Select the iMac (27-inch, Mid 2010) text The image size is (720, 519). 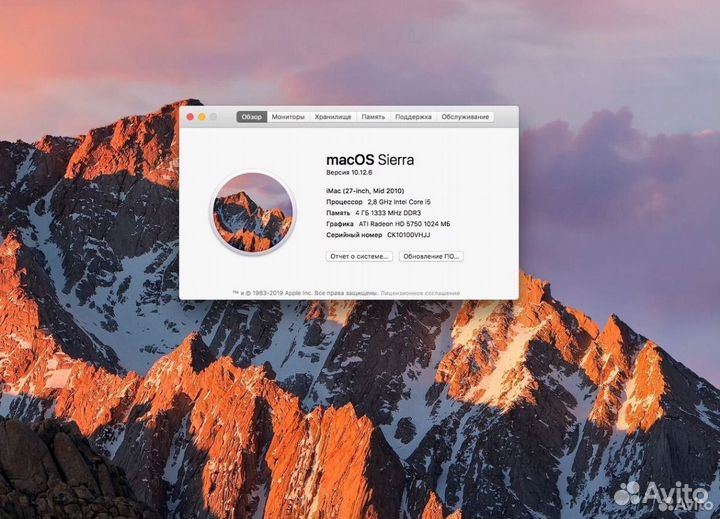tap(365, 191)
